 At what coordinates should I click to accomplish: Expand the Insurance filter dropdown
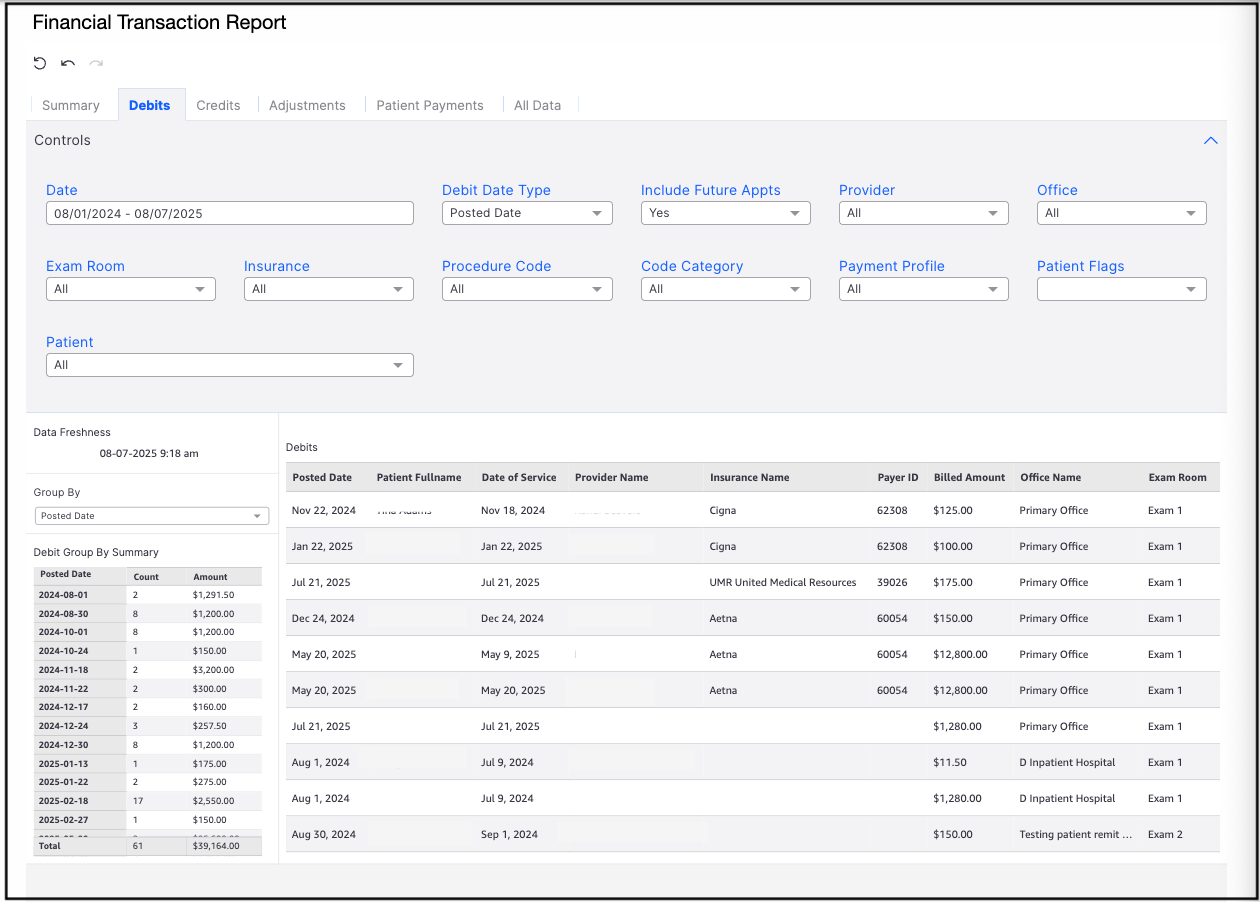[x=328, y=289]
